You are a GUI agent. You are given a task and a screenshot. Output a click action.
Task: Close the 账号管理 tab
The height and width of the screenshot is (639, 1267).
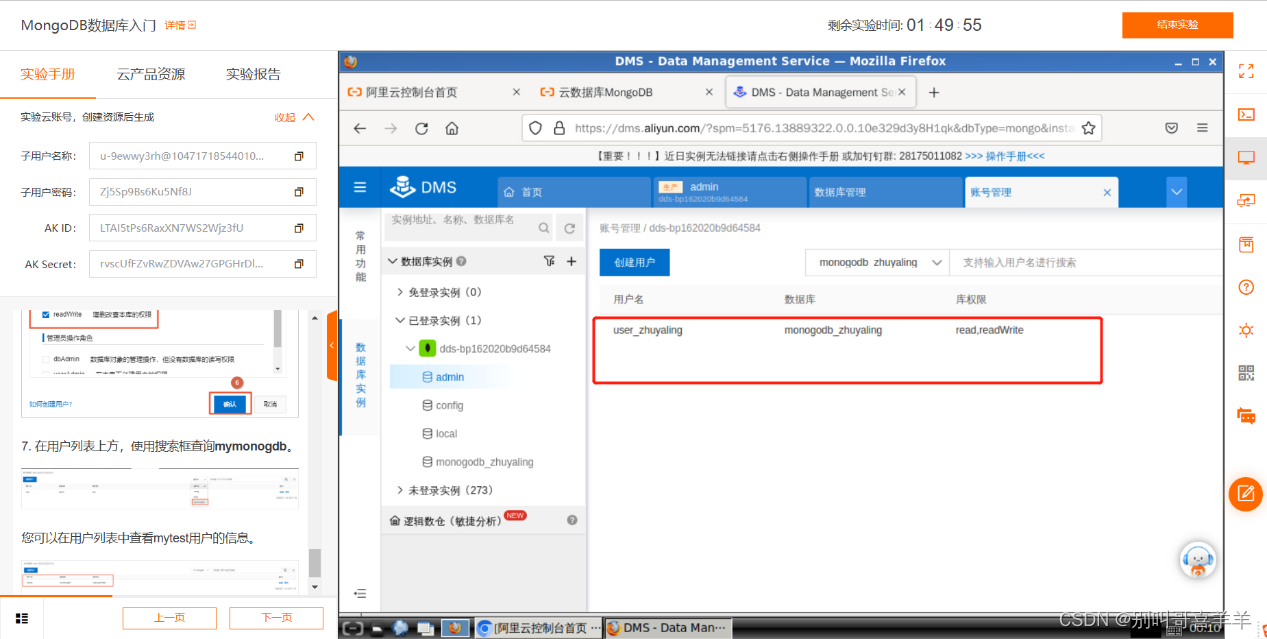[1107, 192]
